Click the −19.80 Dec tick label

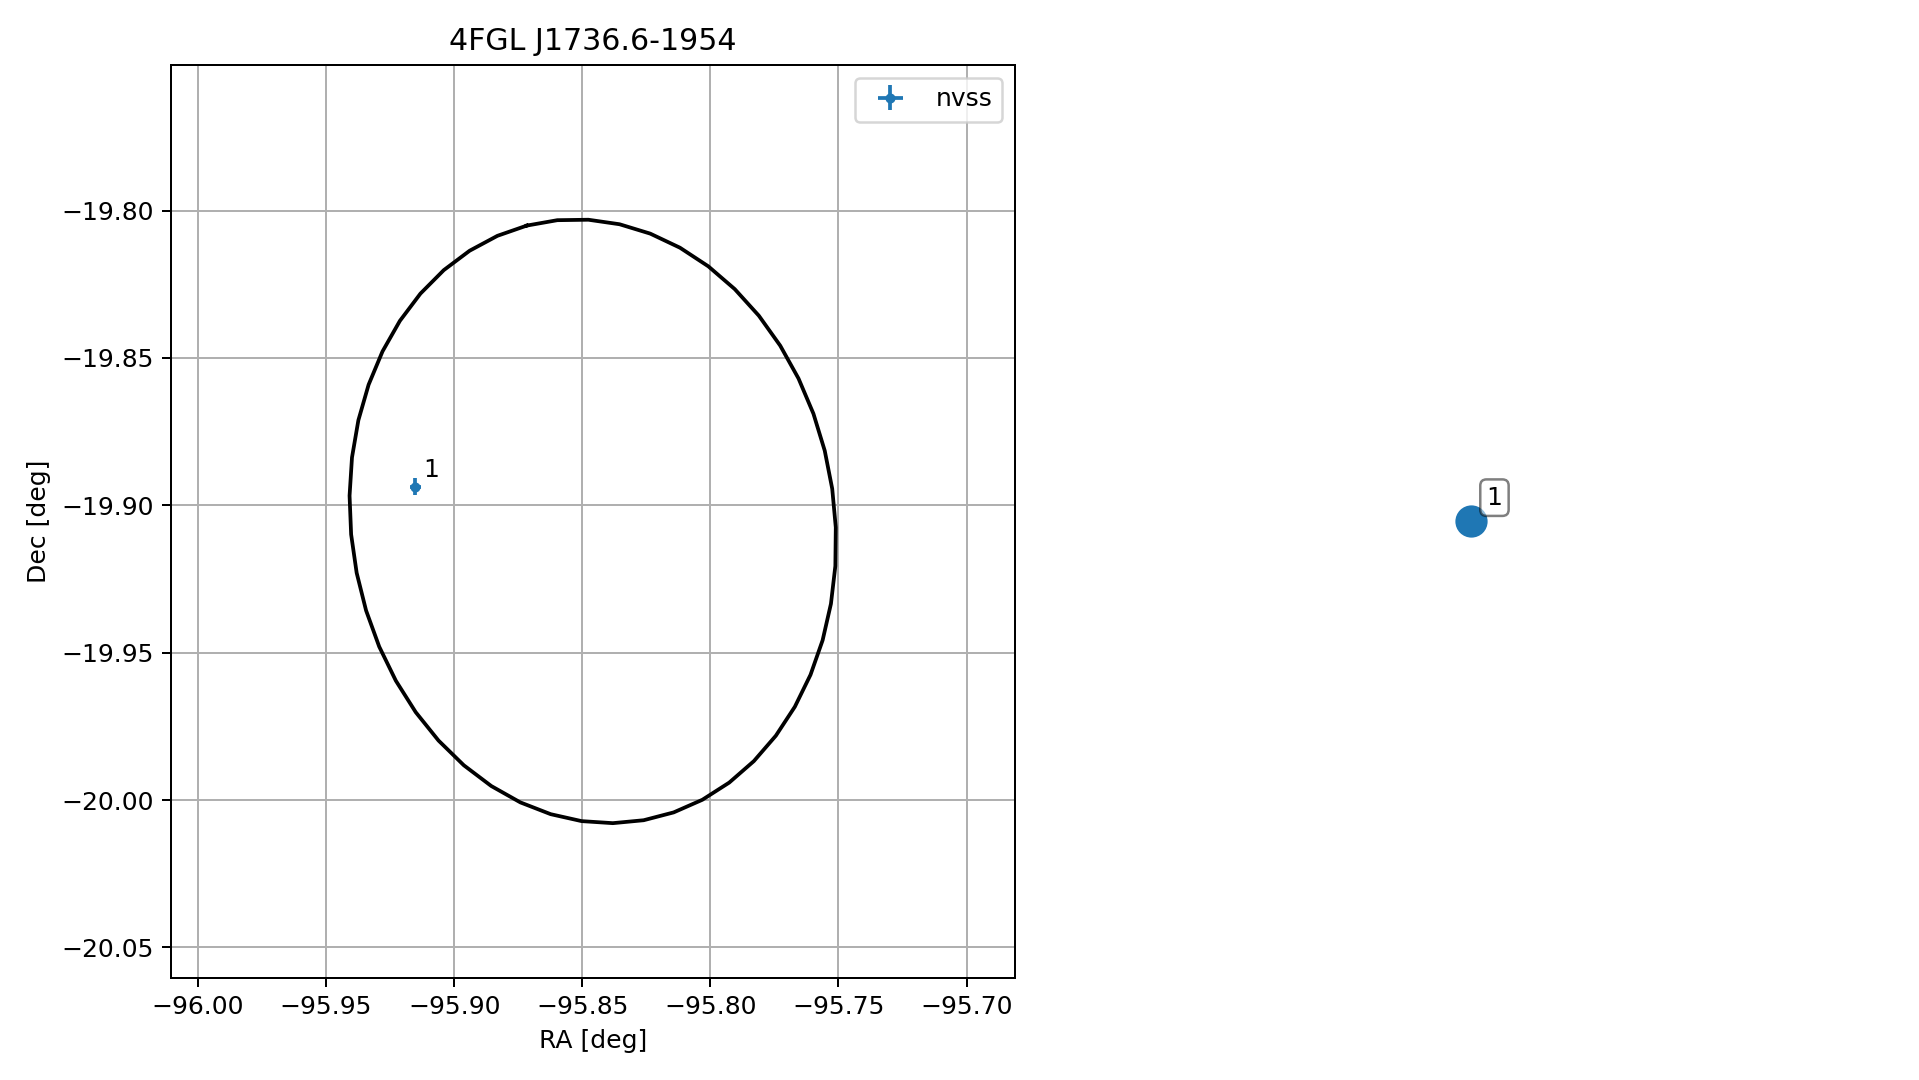tap(108, 212)
